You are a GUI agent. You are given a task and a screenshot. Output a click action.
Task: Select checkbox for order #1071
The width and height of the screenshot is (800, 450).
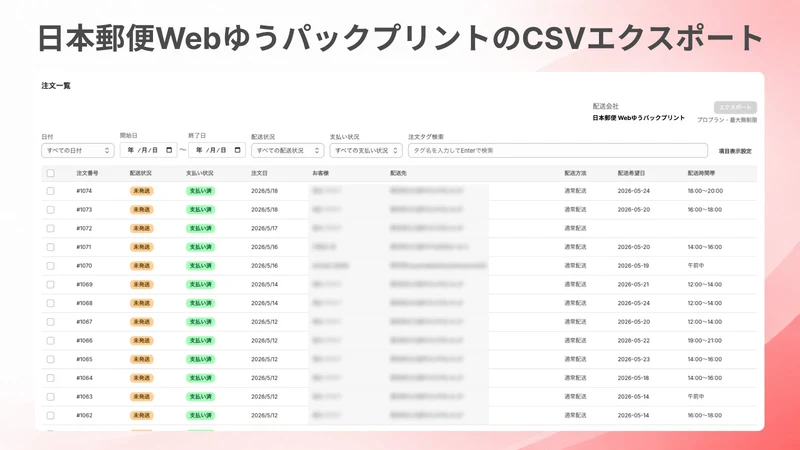pyautogui.click(x=51, y=247)
